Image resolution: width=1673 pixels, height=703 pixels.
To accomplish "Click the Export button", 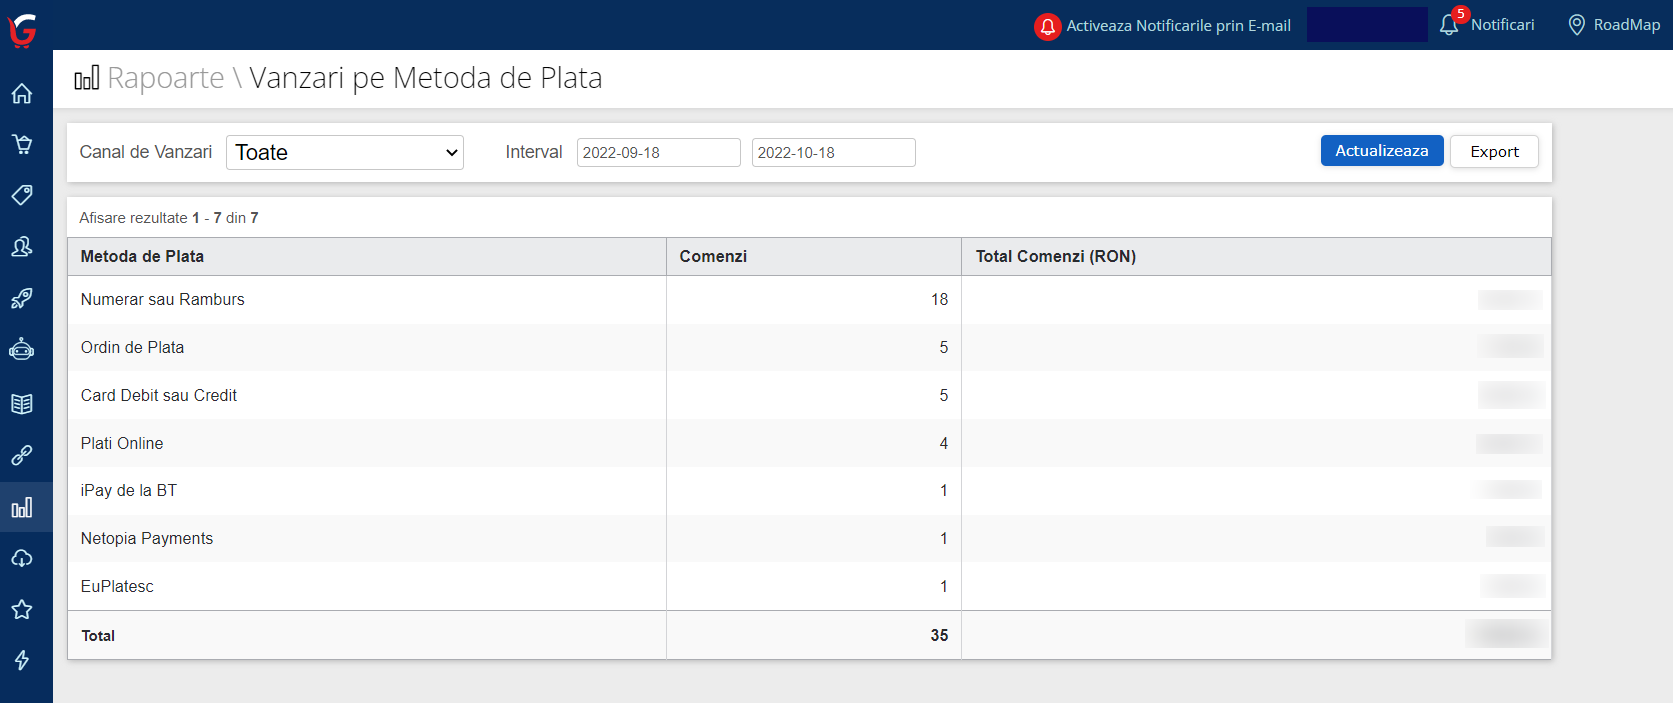I will (1494, 152).
